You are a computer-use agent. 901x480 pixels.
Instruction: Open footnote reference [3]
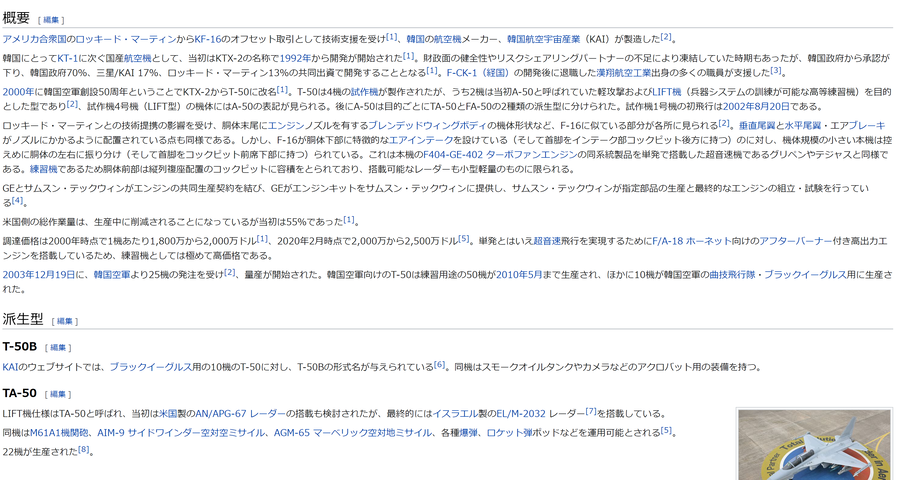[776, 71]
